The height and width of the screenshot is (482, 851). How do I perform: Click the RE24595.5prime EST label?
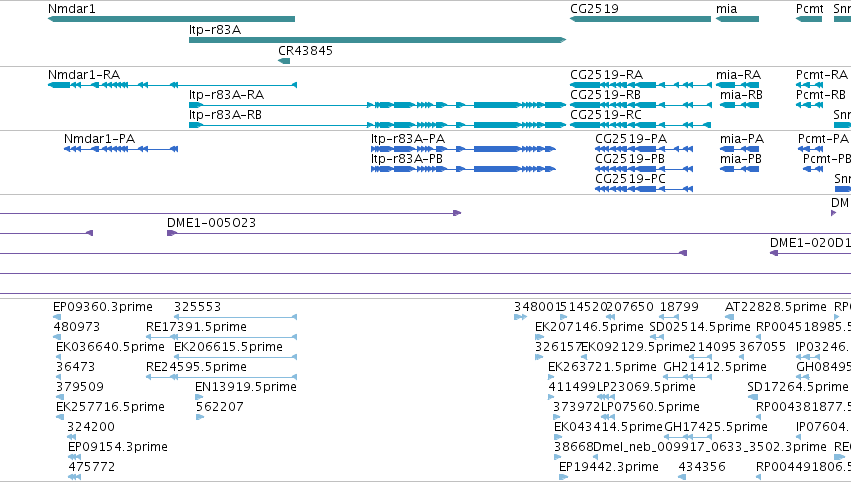pyautogui.click(x=196, y=367)
